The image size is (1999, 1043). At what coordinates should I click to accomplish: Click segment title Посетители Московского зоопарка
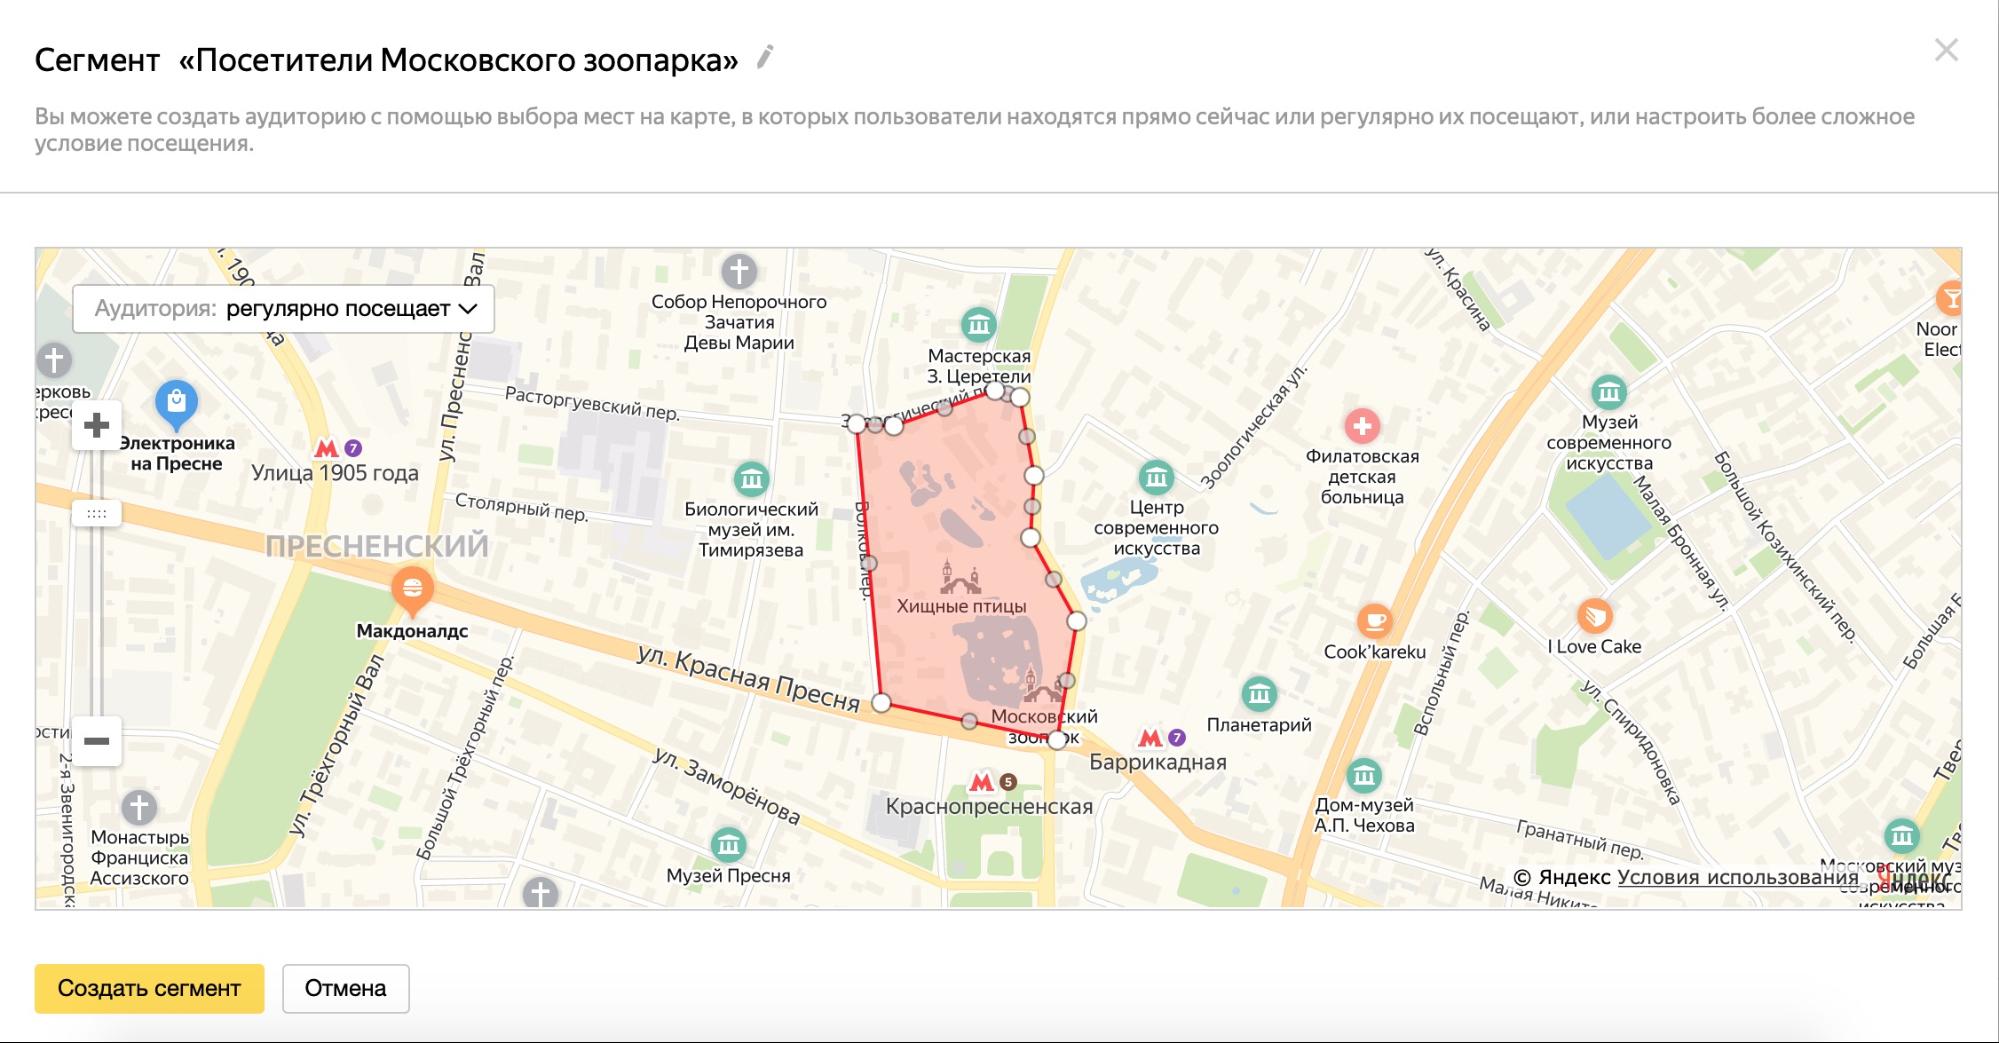click(x=458, y=60)
